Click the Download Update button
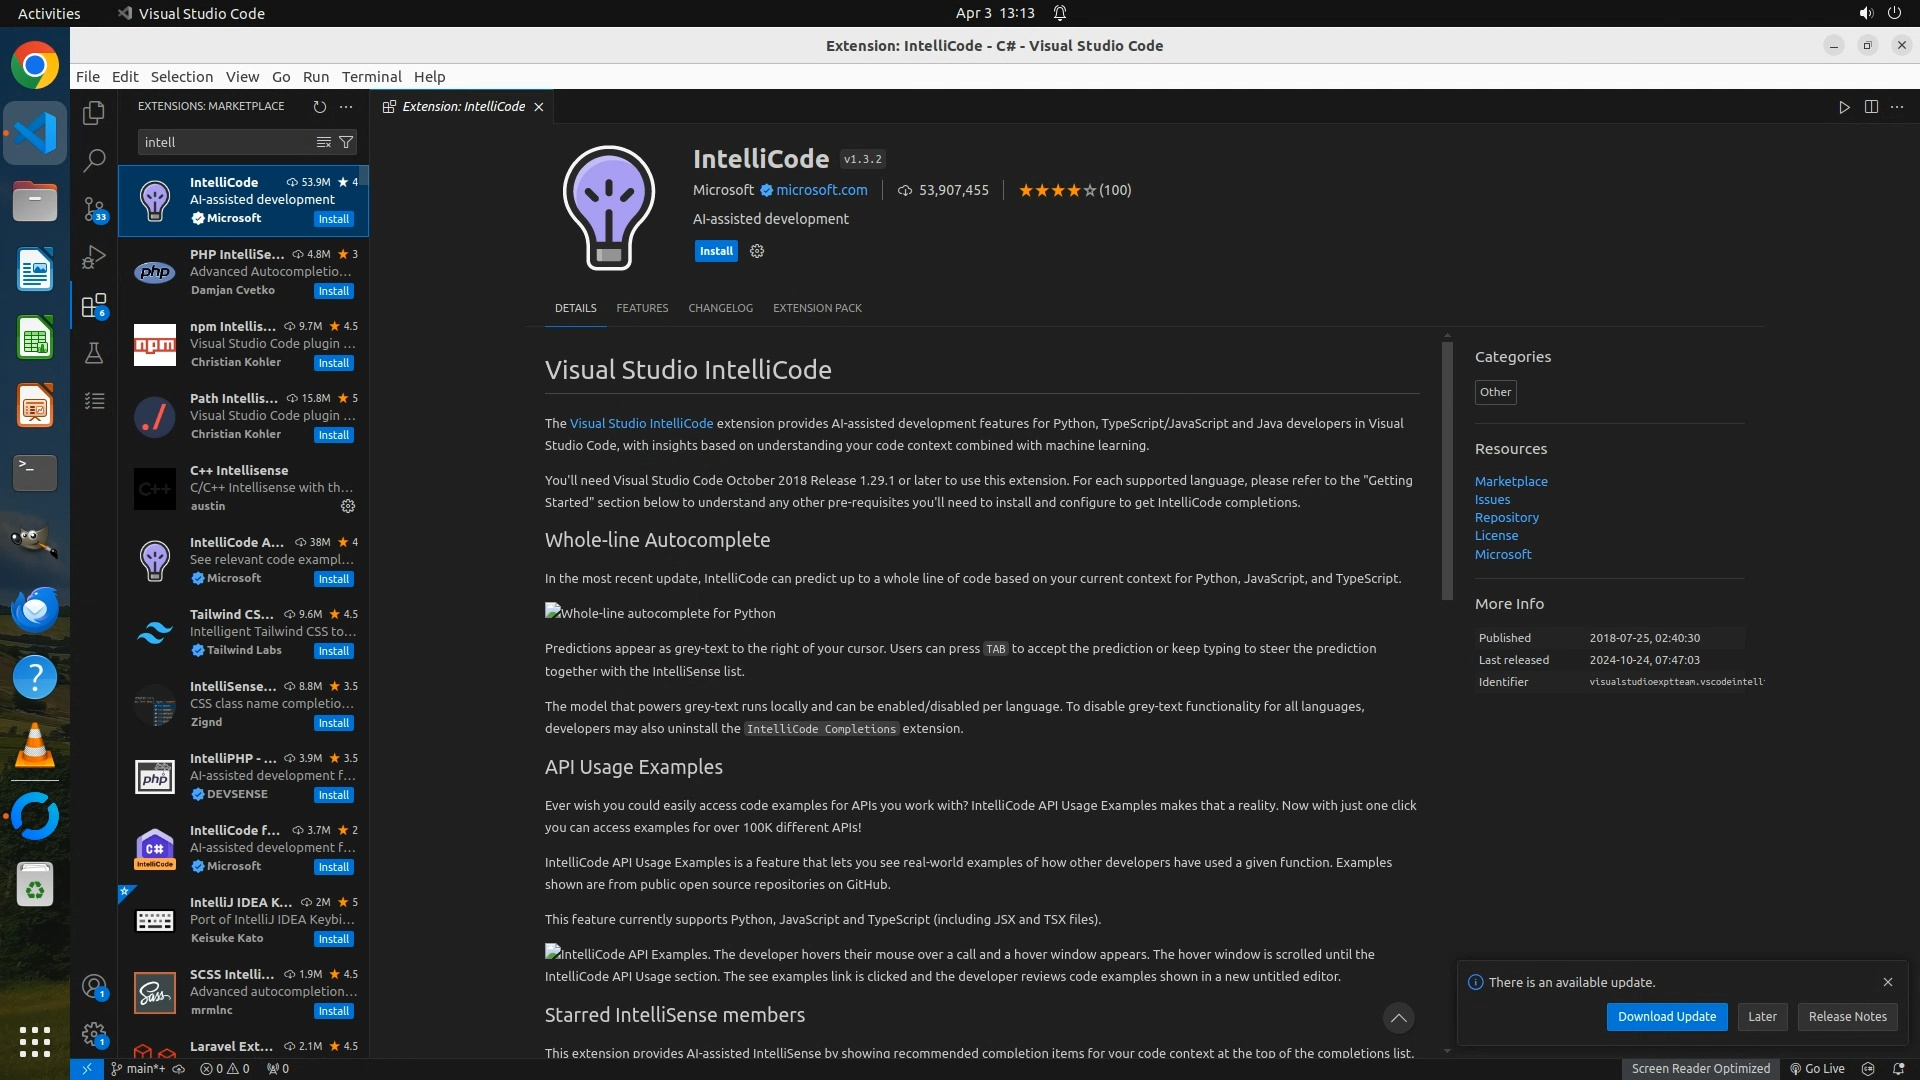 (1666, 1016)
